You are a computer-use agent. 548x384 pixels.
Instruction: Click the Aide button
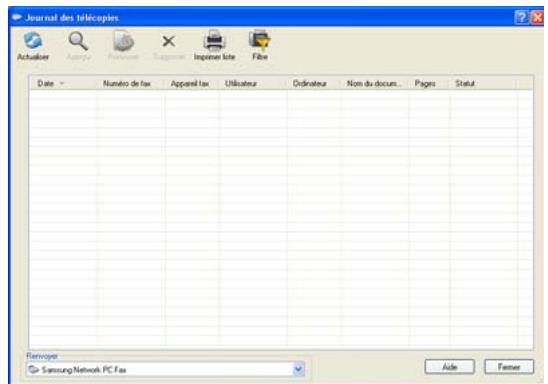(x=449, y=367)
